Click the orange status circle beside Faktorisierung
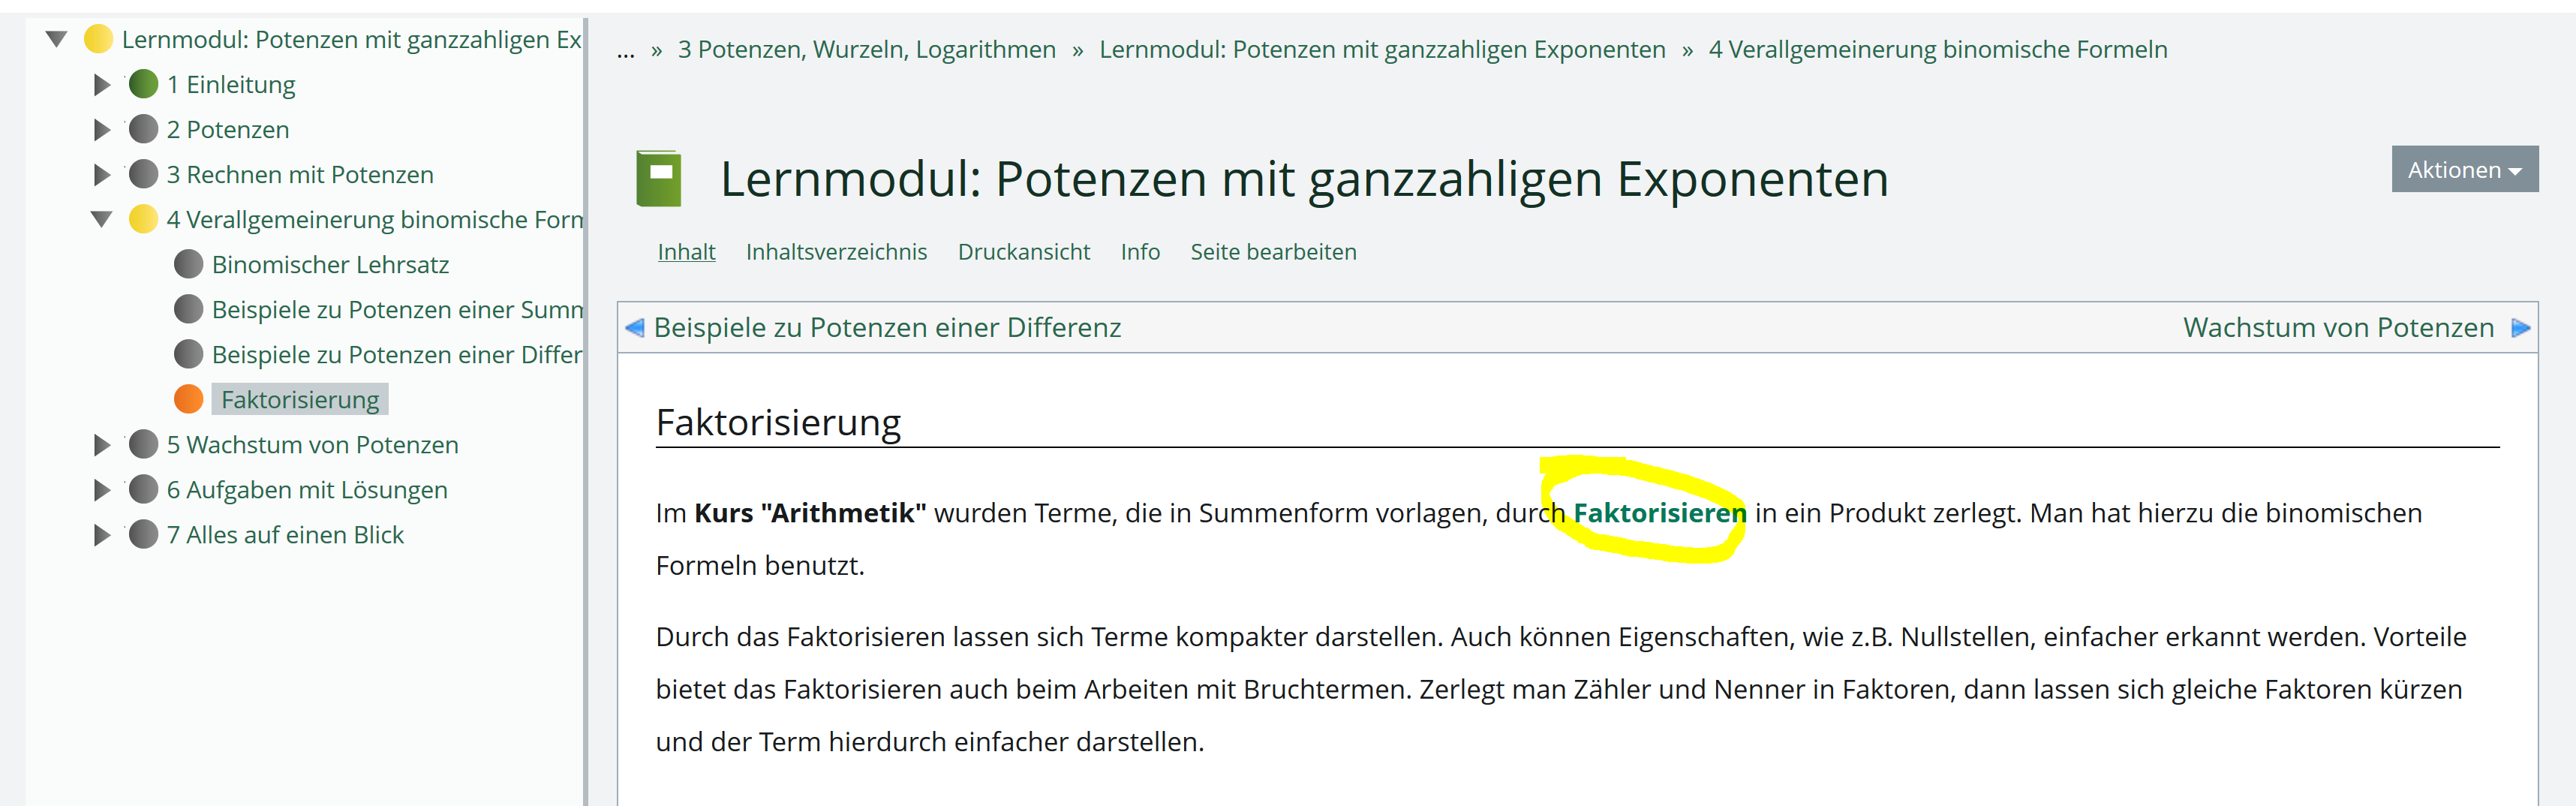2576x806 pixels. 188,399
